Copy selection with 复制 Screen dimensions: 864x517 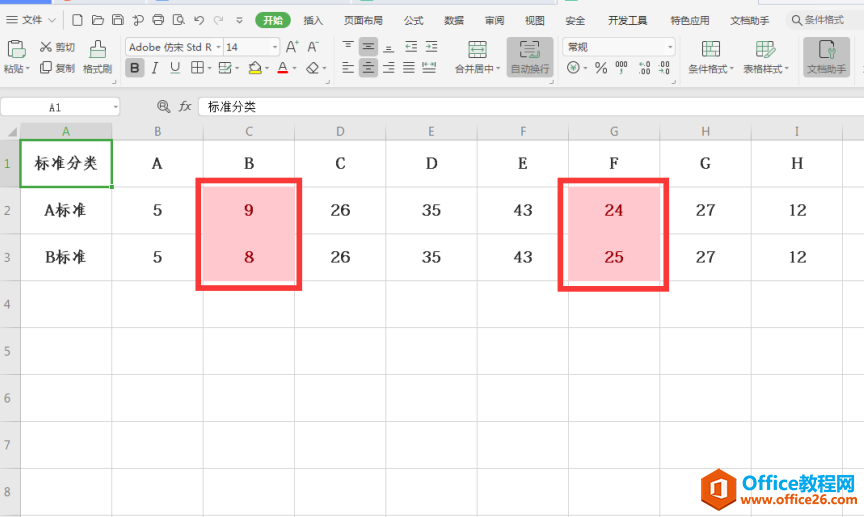57,68
